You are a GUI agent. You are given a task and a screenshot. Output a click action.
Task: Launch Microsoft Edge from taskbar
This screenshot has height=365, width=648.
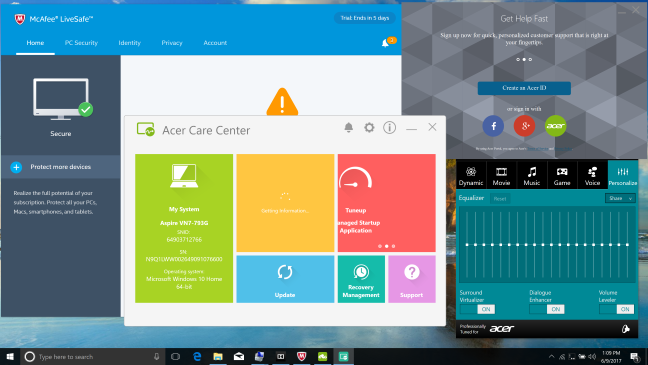coord(197,356)
